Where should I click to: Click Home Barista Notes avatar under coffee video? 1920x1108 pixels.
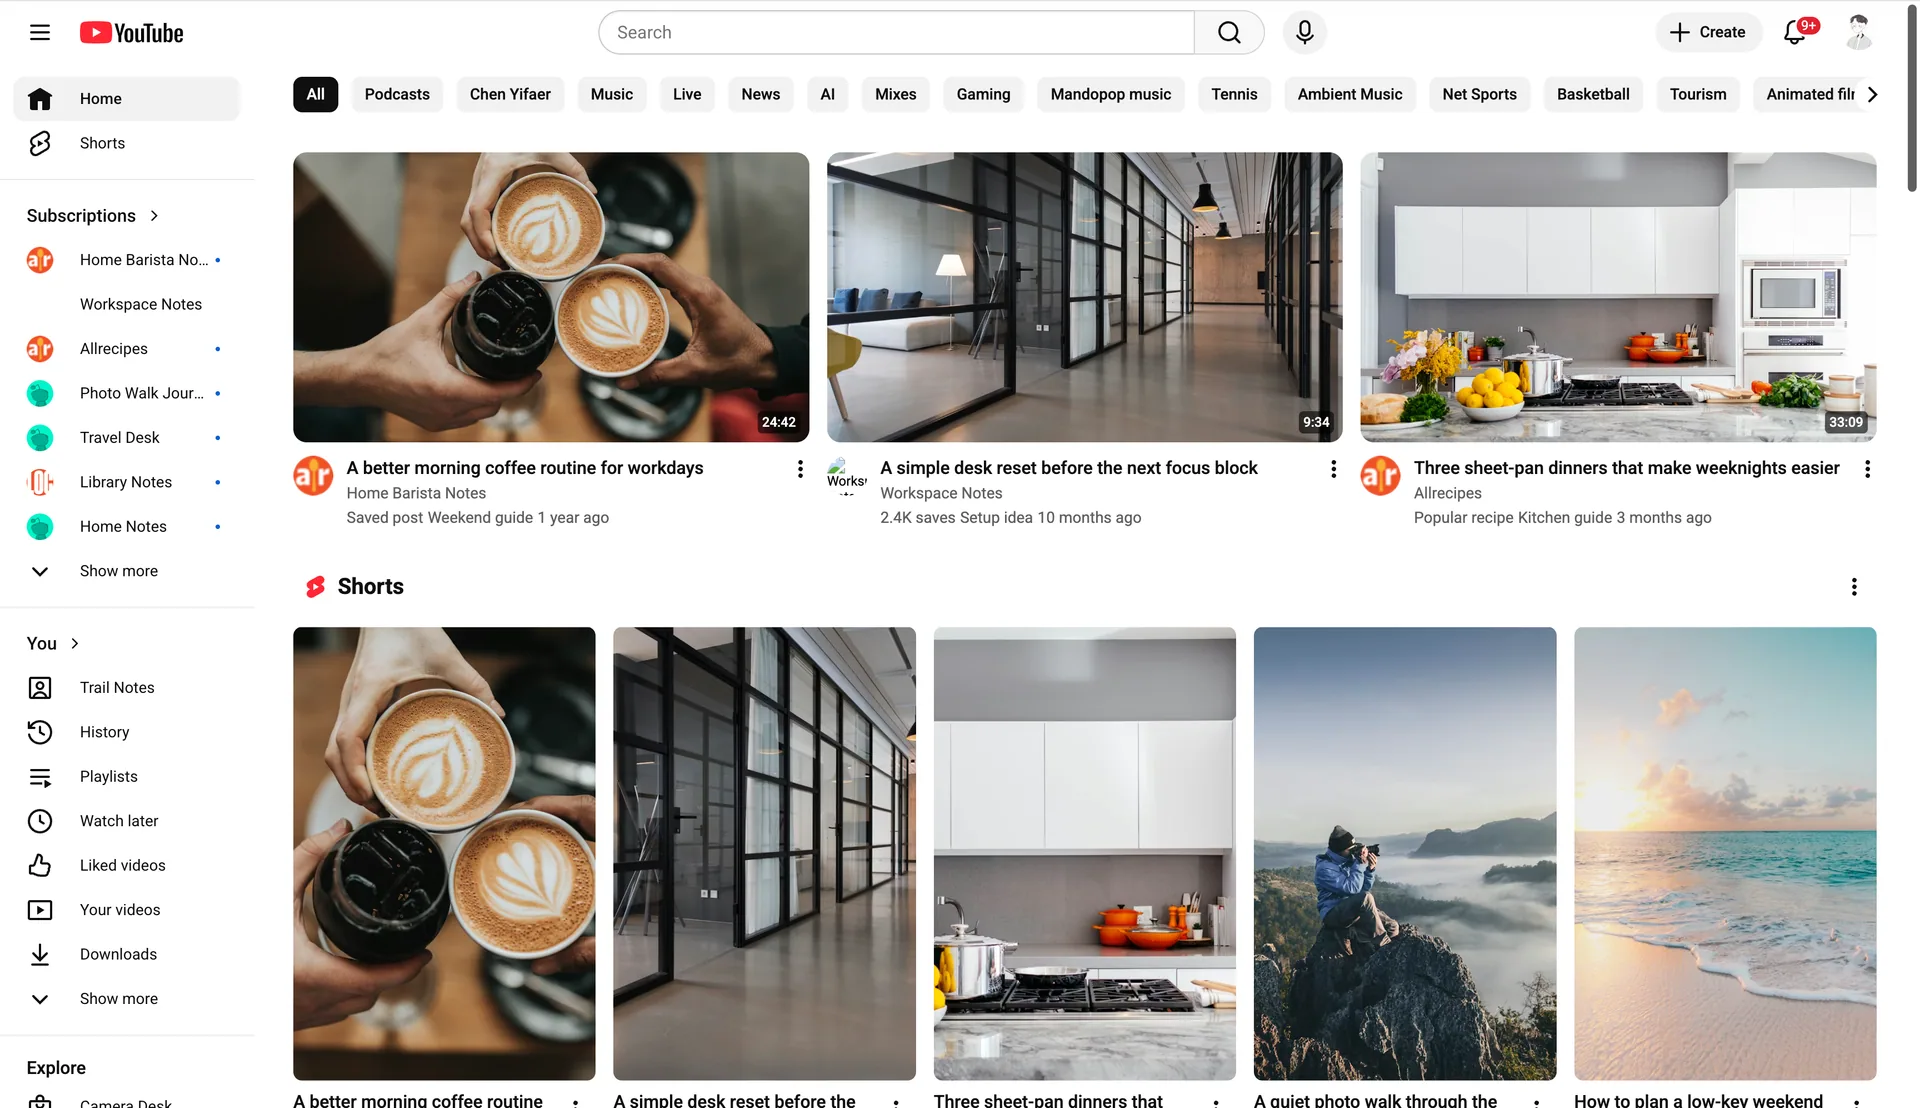313,476
